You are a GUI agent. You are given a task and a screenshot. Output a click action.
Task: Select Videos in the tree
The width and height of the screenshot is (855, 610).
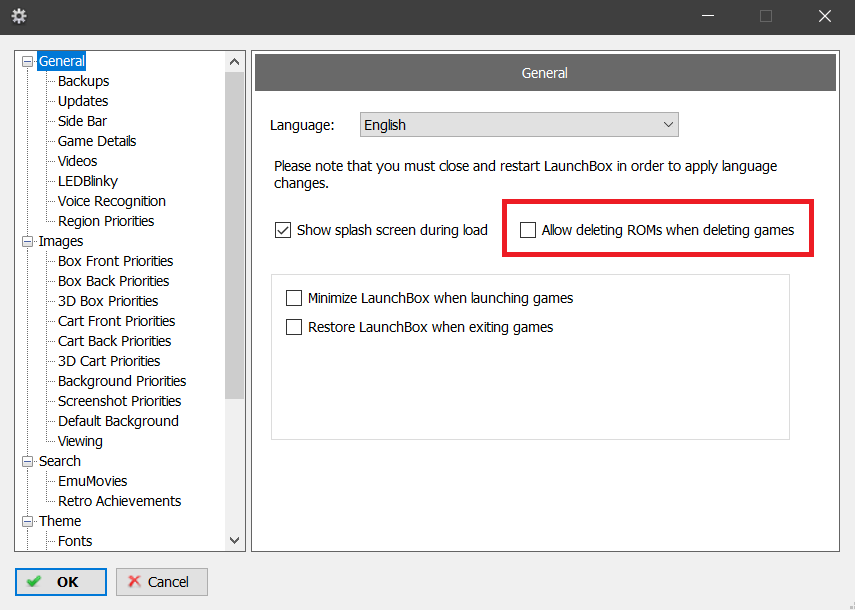[x=77, y=161]
